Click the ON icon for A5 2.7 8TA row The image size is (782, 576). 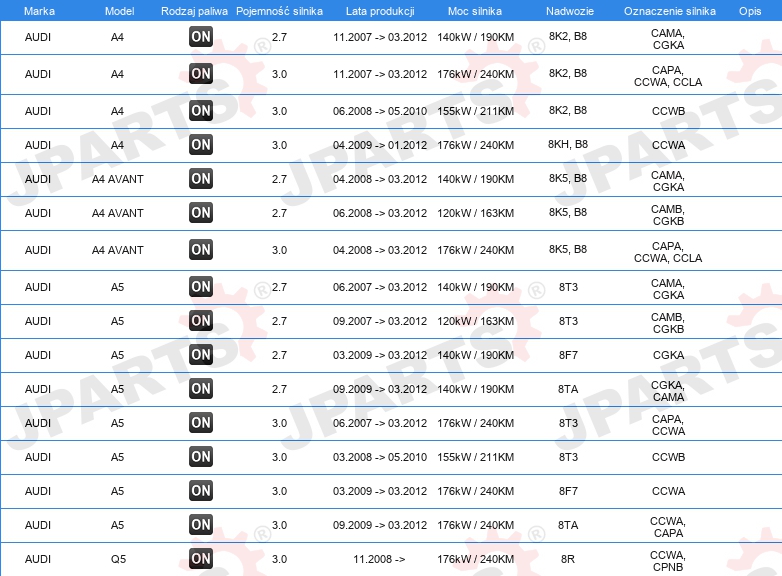tap(201, 388)
